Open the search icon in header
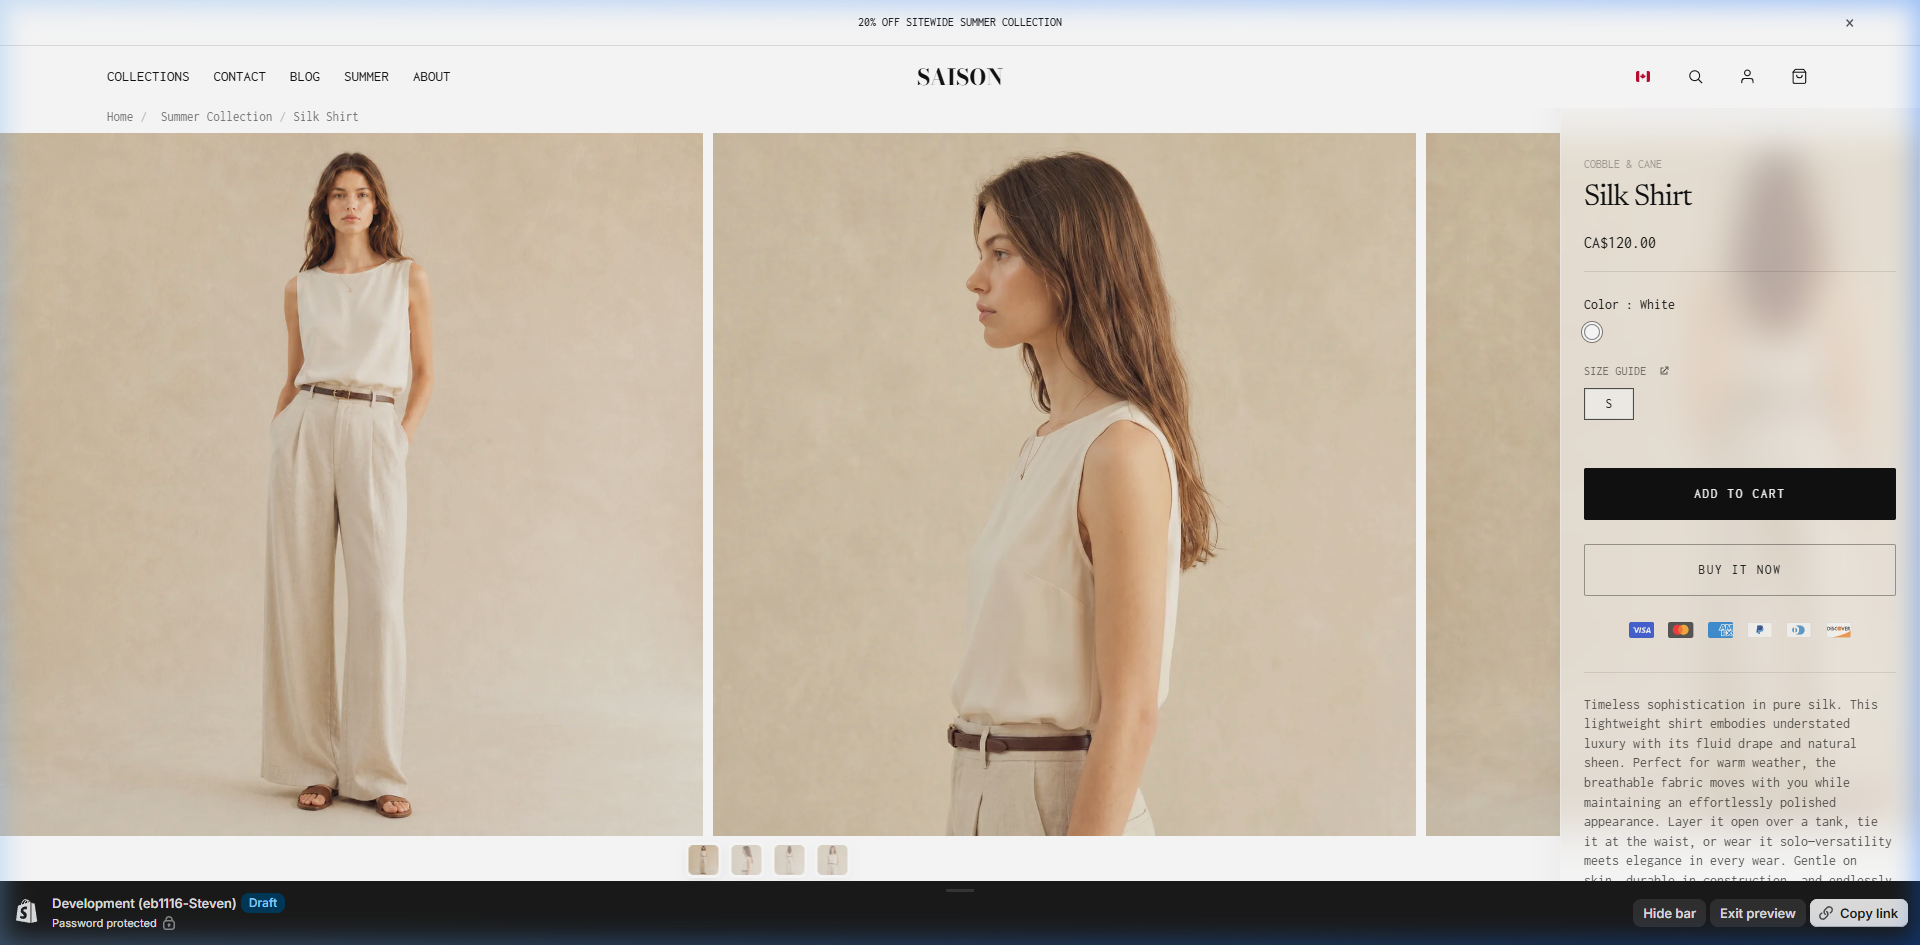The image size is (1920, 945). pyautogui.click(x=1695, y=77)
